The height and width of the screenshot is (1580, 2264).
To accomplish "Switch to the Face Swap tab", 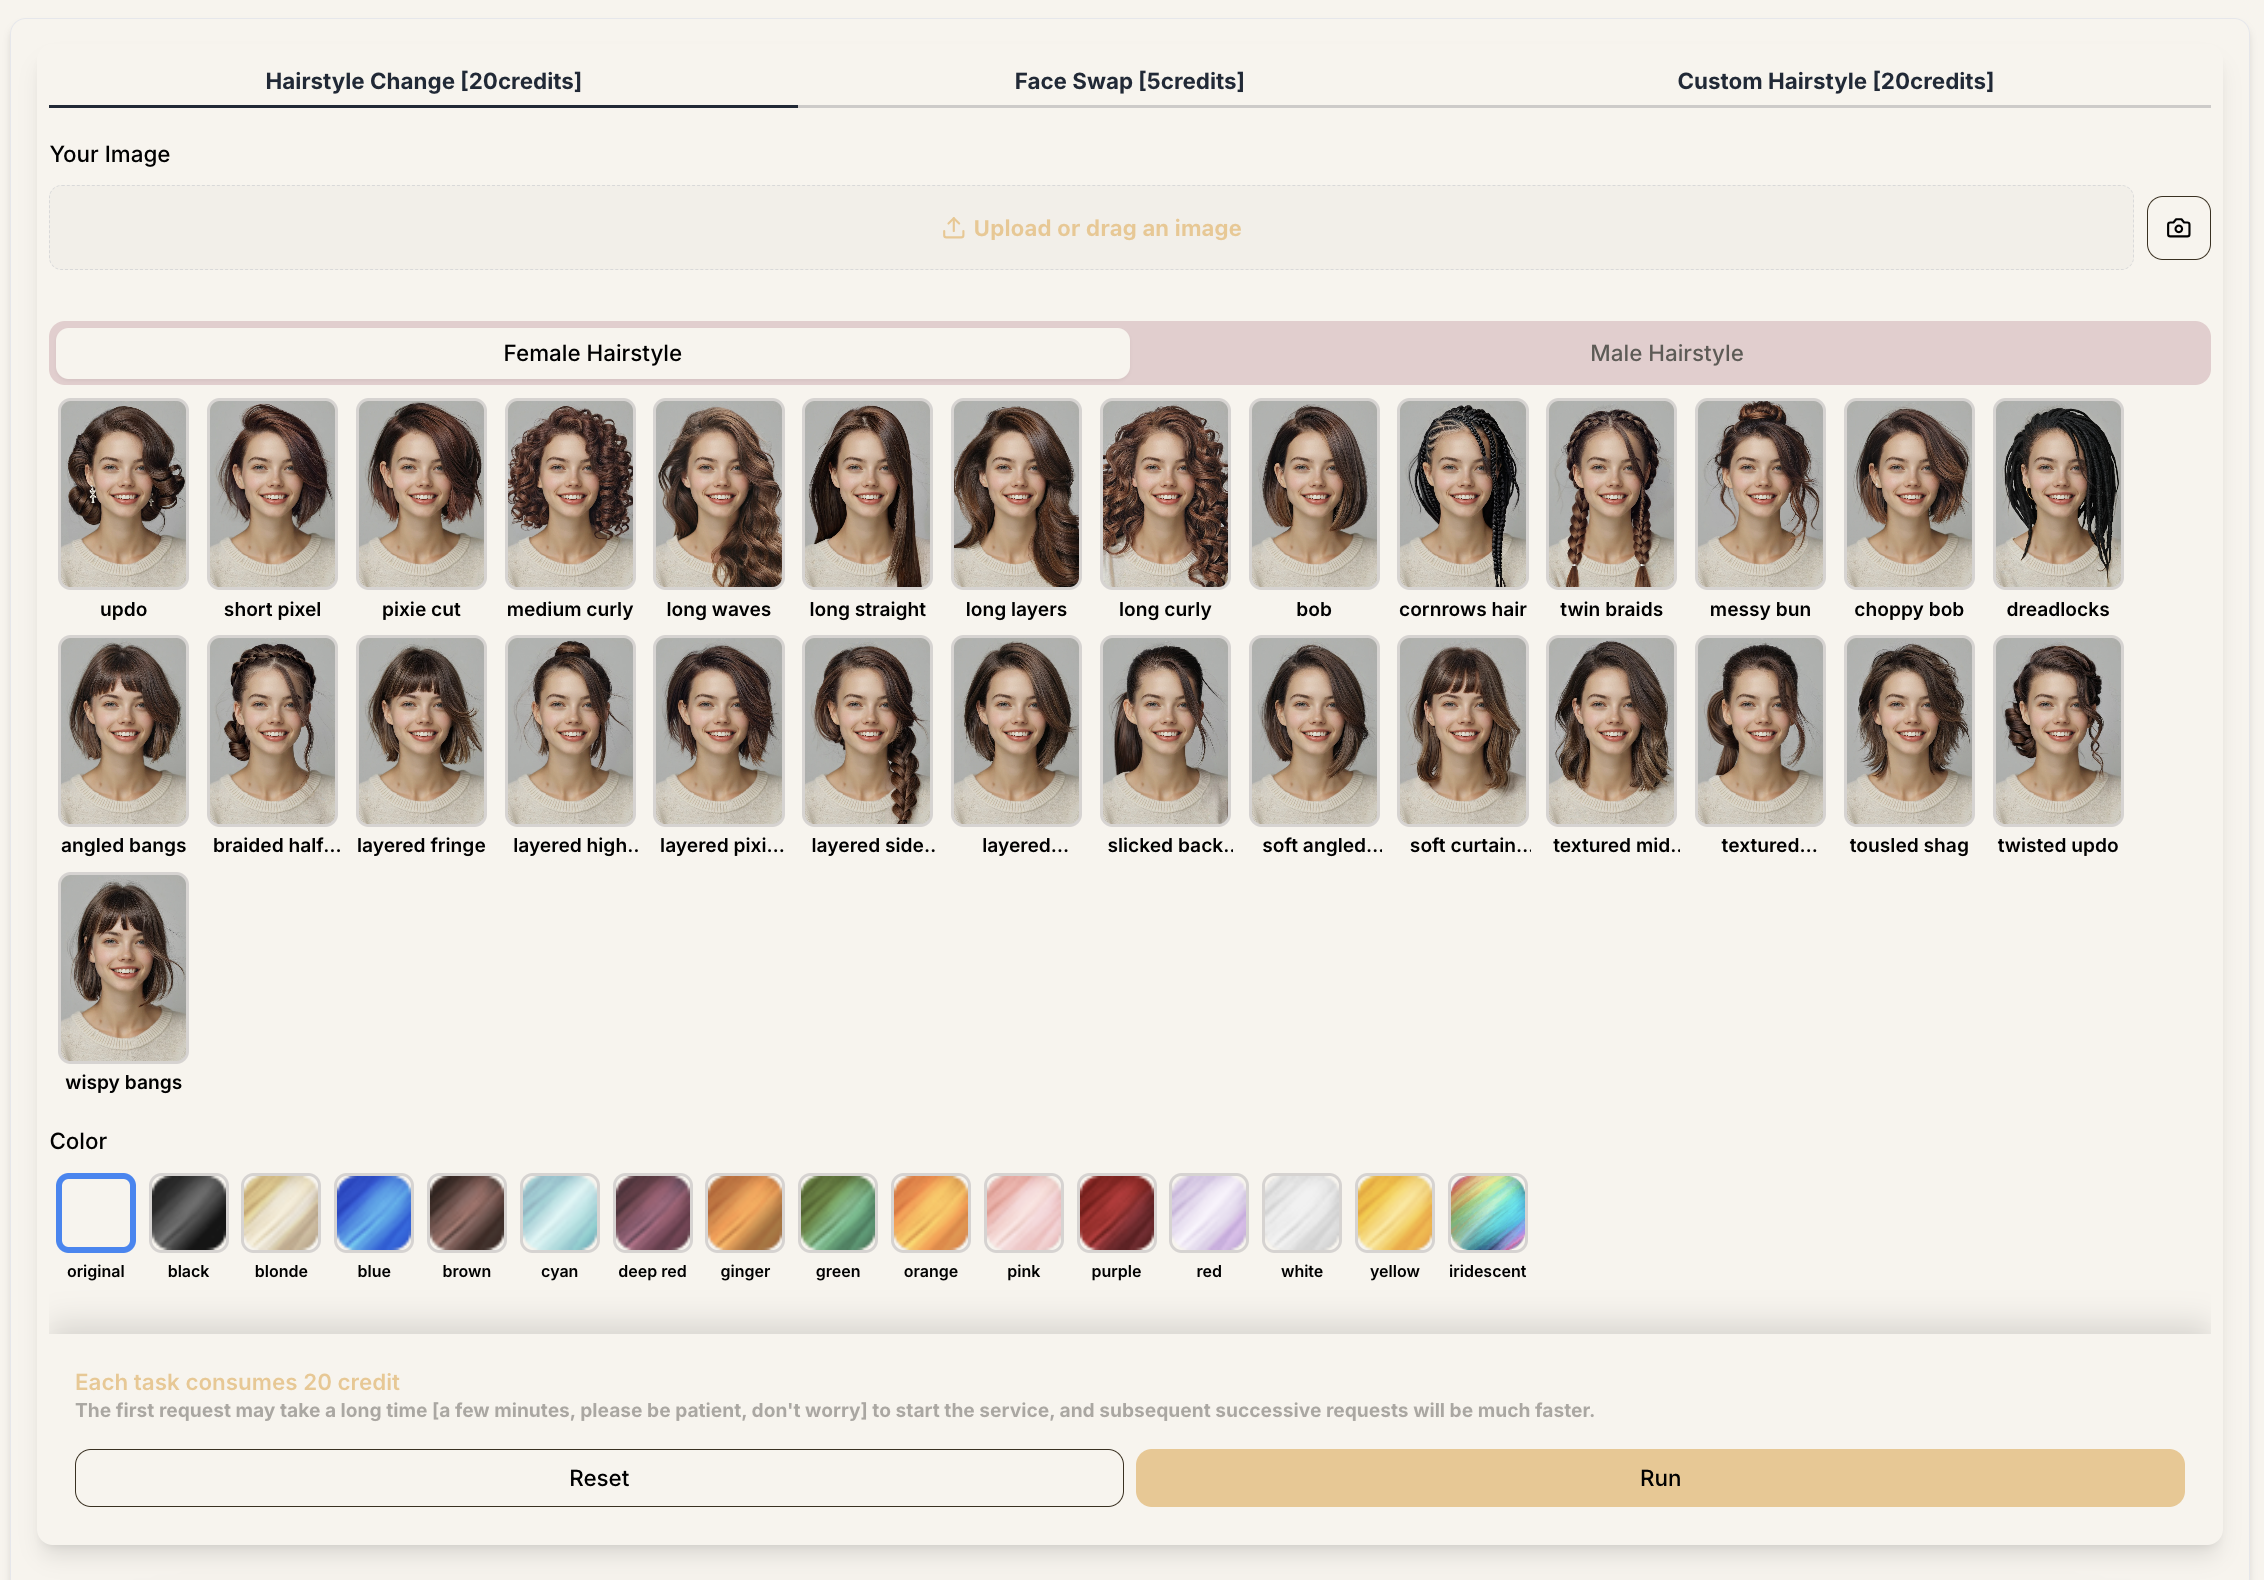I will click(1129, 81).
